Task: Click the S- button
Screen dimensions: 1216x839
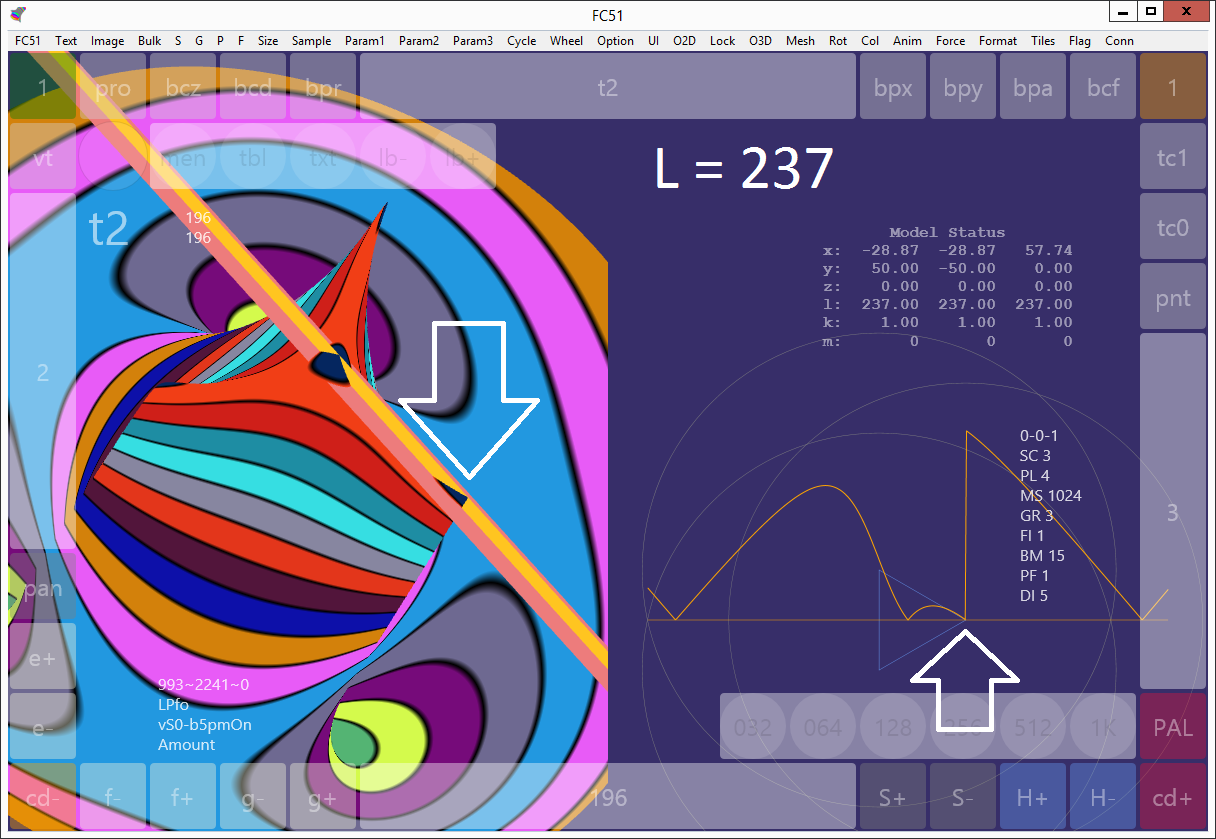Action: [x=963, y=797]
